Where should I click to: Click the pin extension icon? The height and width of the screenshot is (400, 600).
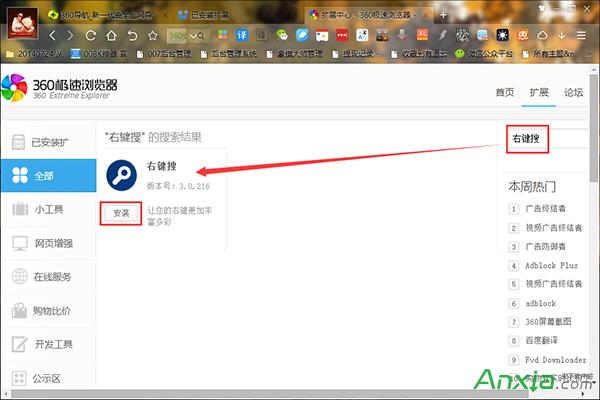pyautogui.click(x=442, y=35)
